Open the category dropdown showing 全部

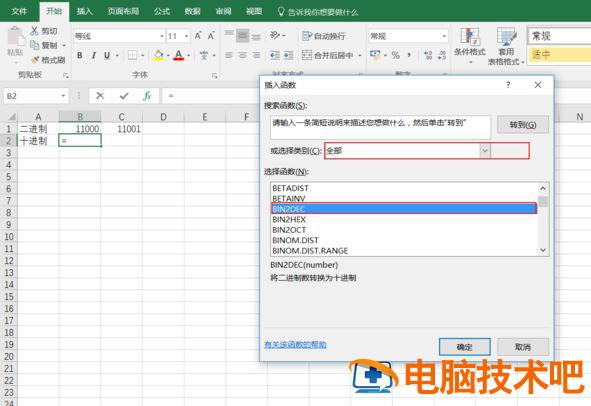point(485,151)
